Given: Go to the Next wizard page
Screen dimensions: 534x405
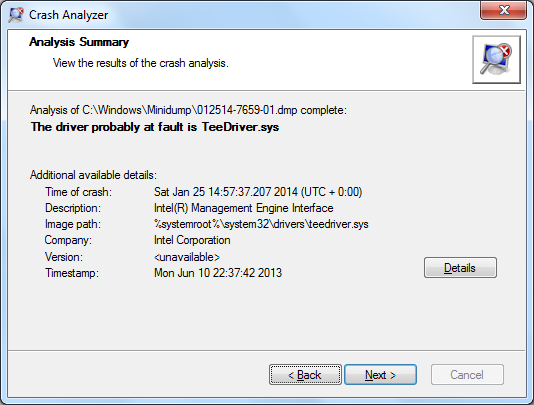Looking at the screenshot, I should tap(380, 375).
